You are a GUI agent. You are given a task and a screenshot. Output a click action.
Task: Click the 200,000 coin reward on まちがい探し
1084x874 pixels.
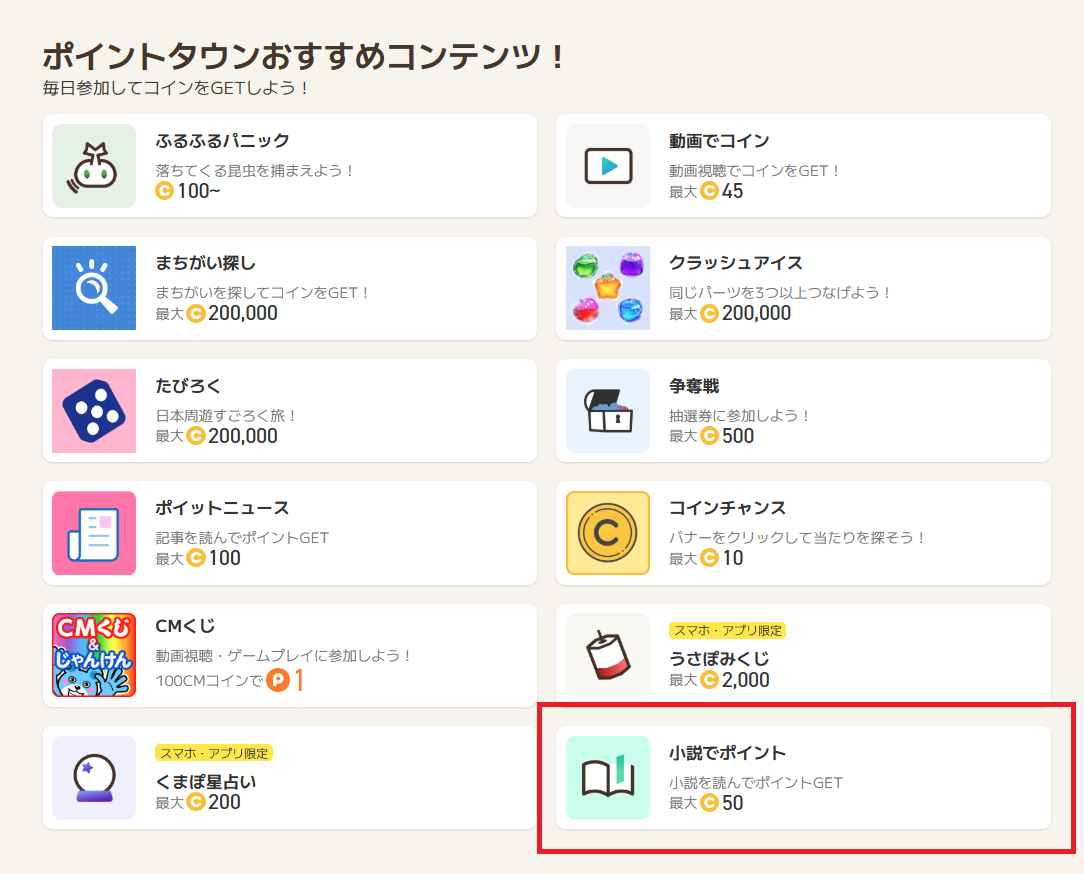pos(216,313)
